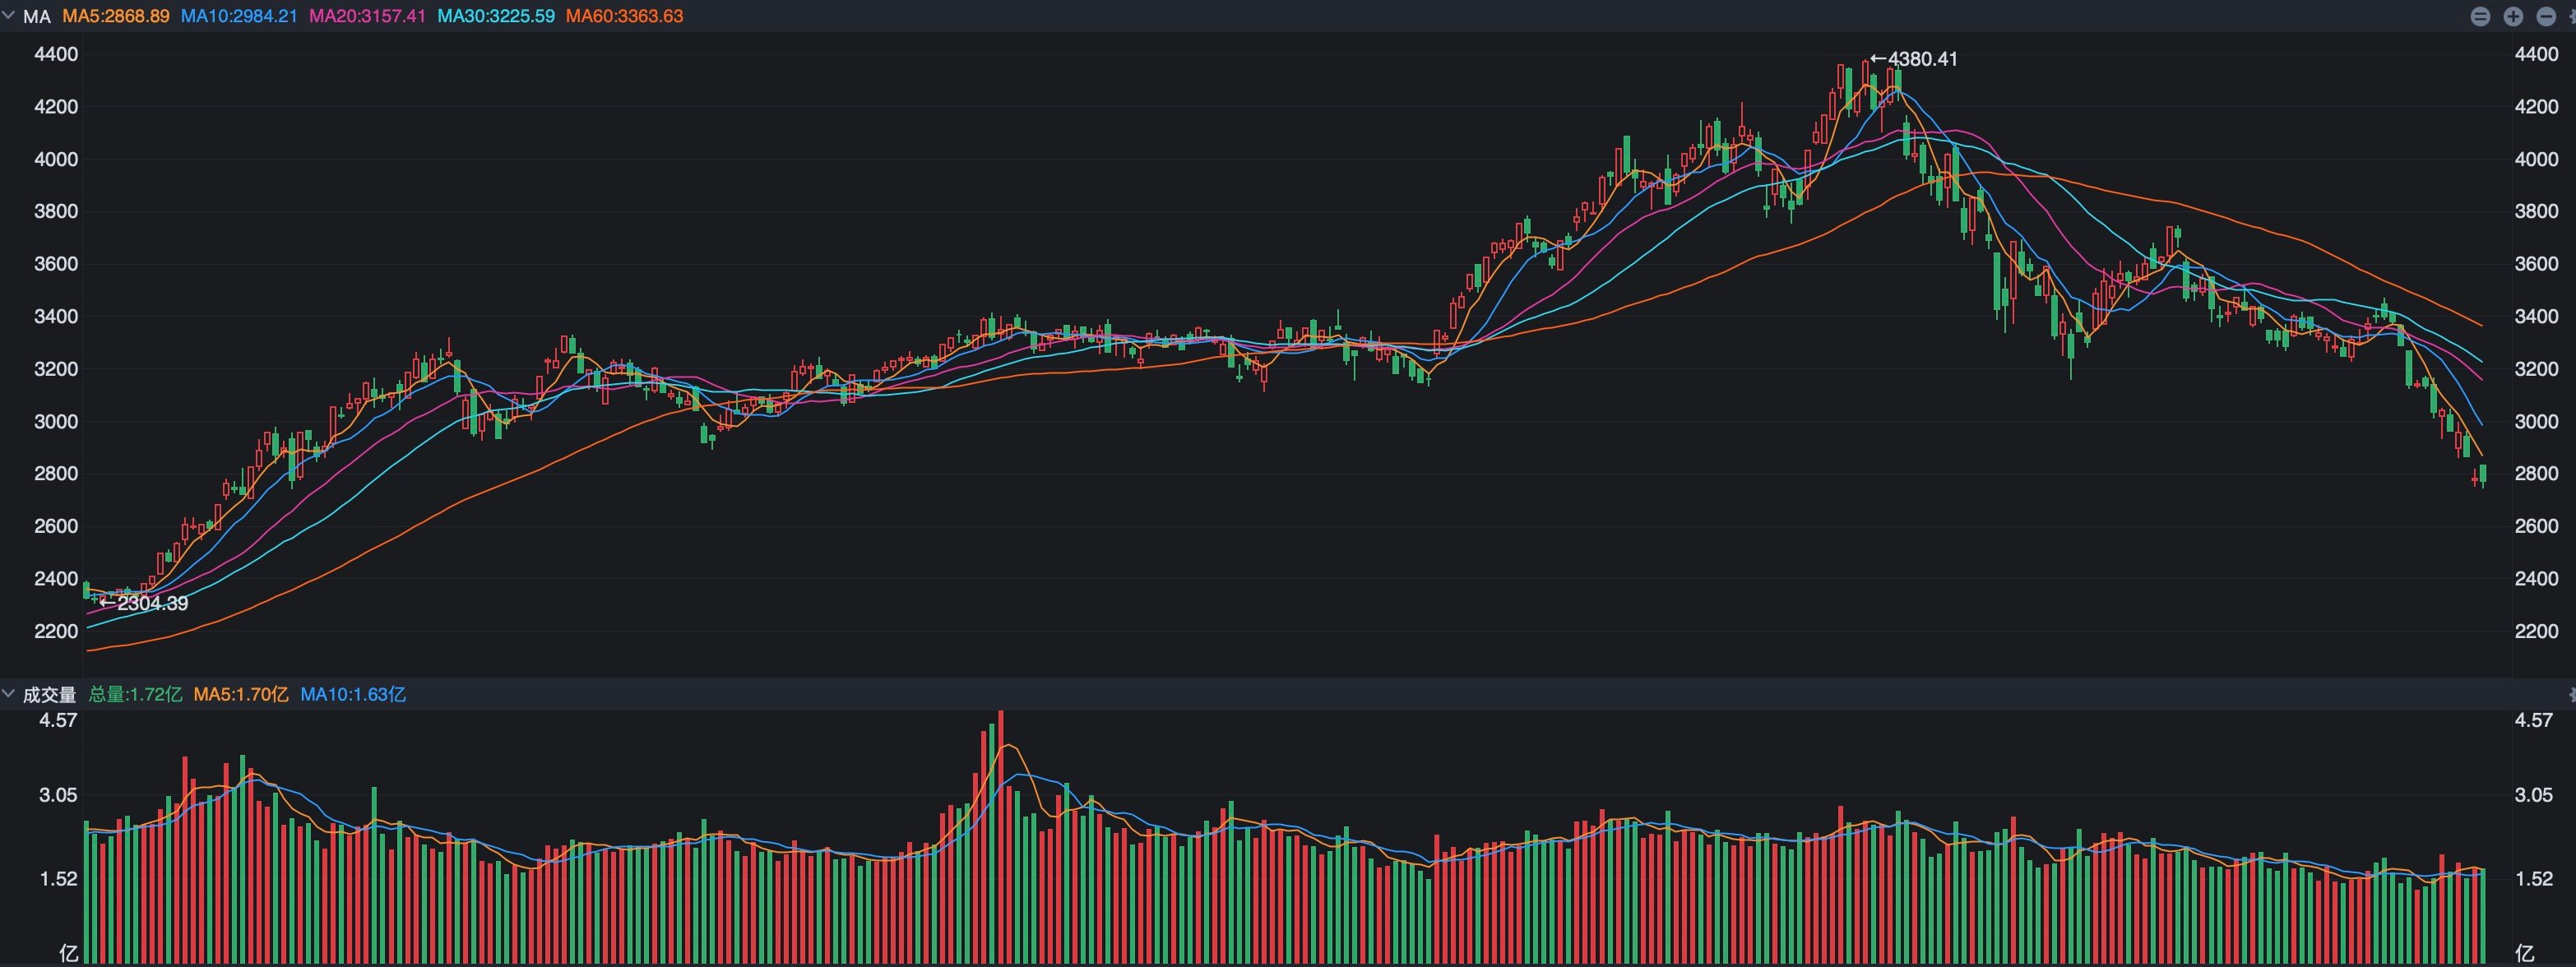This screenshot has height=967, width=2576.
Task: Click the MA indicator name label
Action: 37,16
